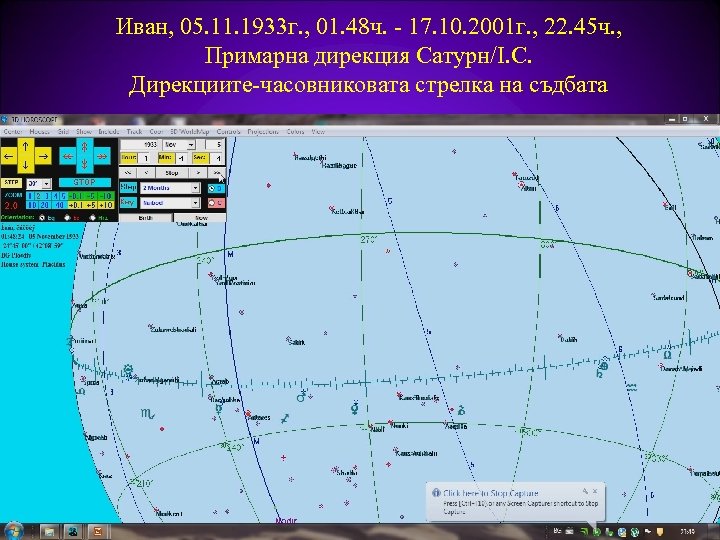Open the Projections menu
Viewport: 720px width, 540px height.
coord(263,132)
